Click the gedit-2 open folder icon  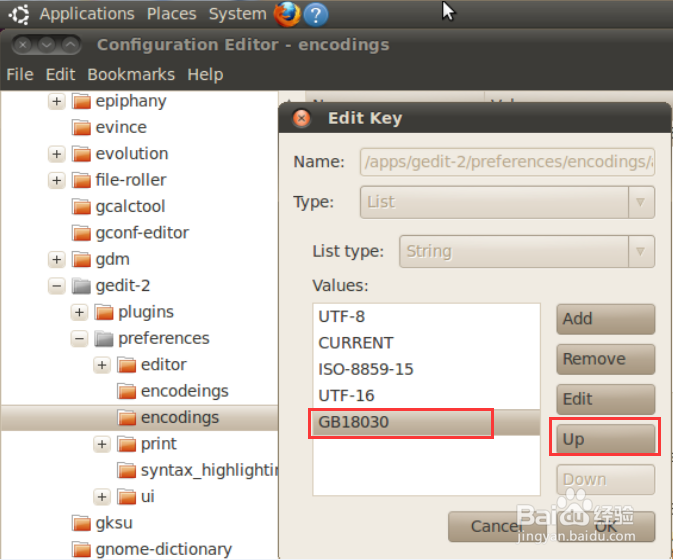[x=82, y=286]
